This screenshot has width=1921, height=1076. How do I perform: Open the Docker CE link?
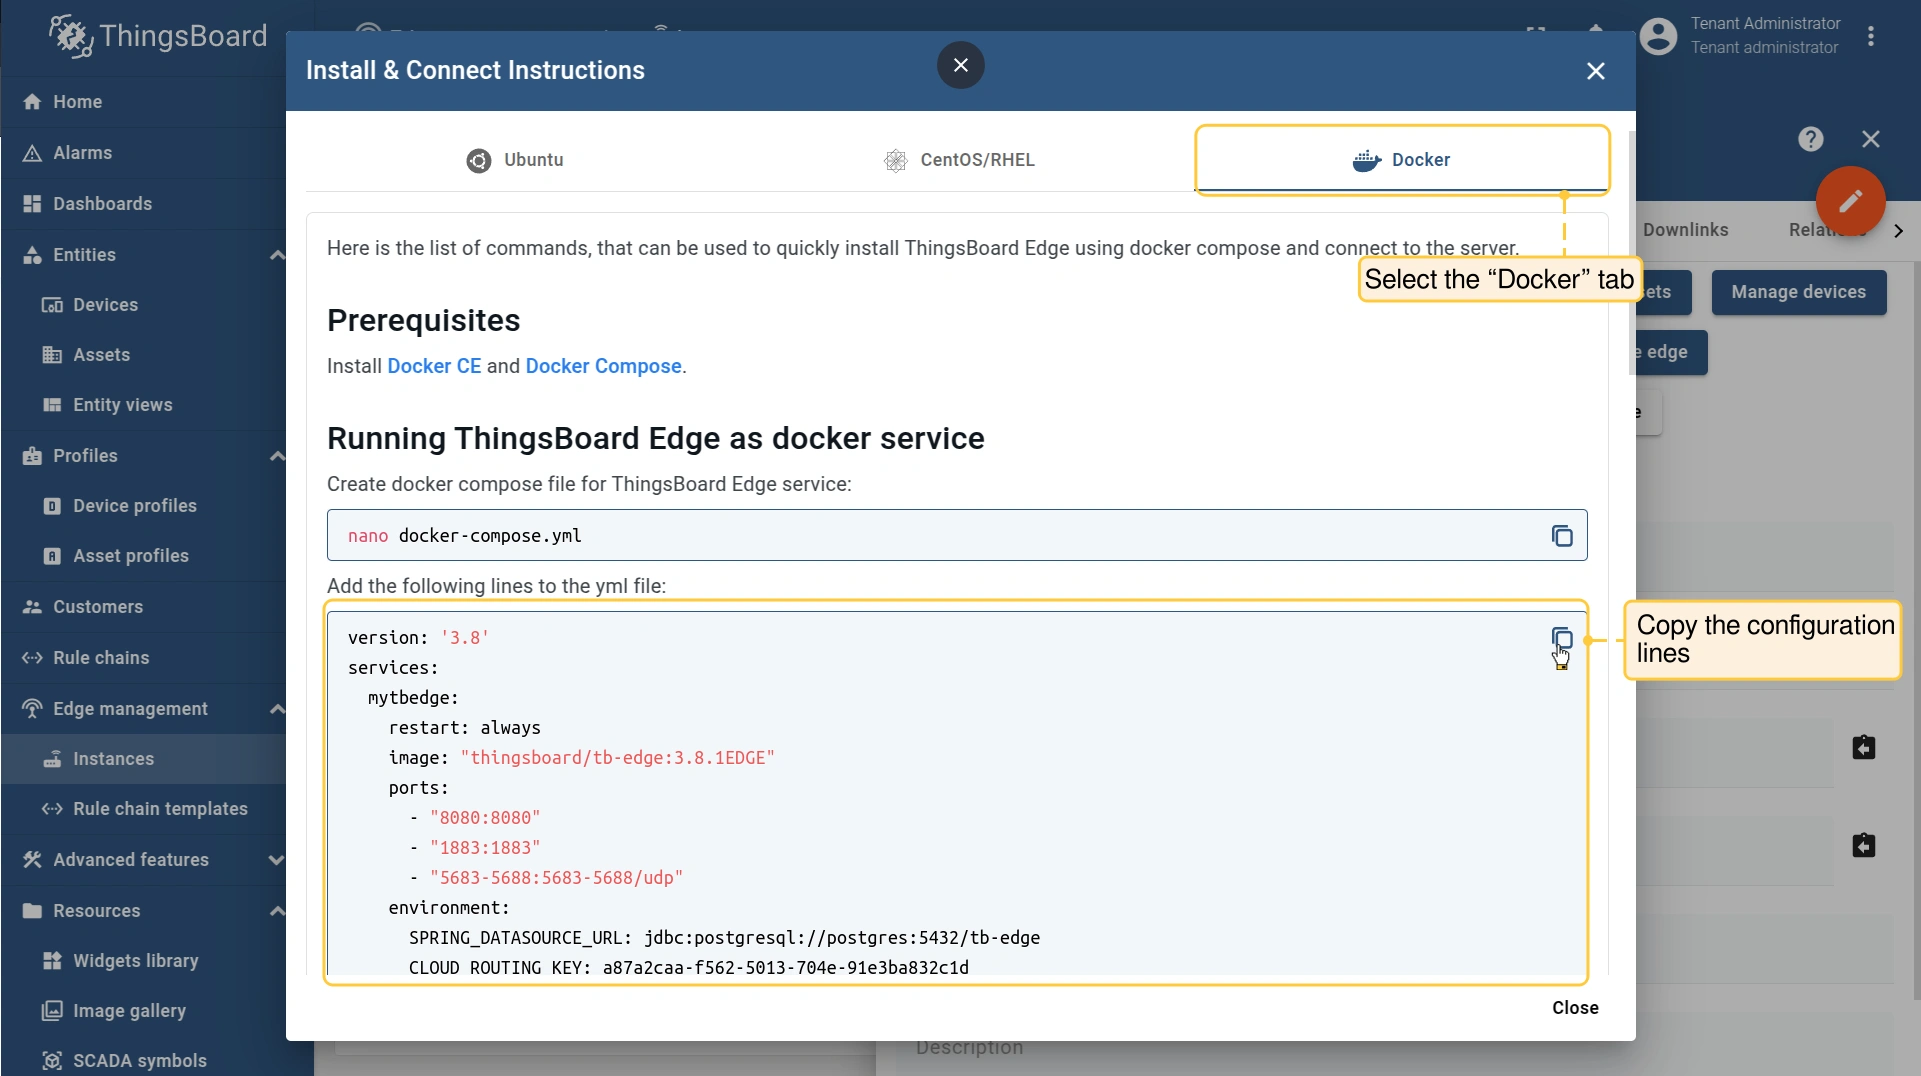tap(434, 366)
